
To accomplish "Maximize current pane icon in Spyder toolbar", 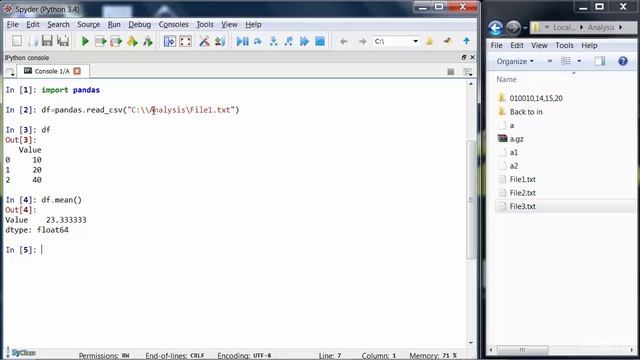I will coord(169,41).
